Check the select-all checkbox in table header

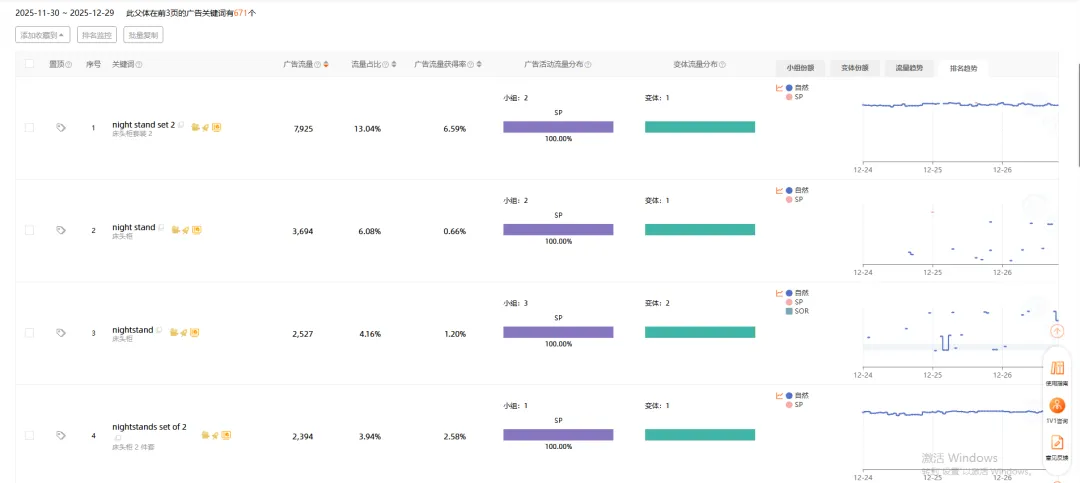point(29,65)
